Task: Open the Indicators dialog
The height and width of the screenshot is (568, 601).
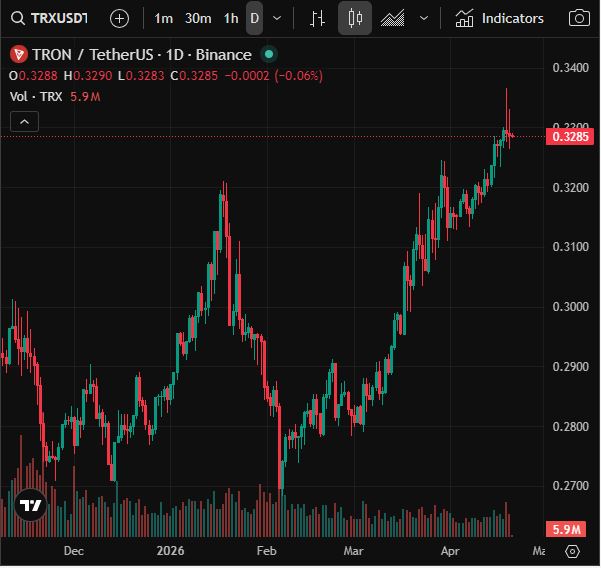Action: 499,18
